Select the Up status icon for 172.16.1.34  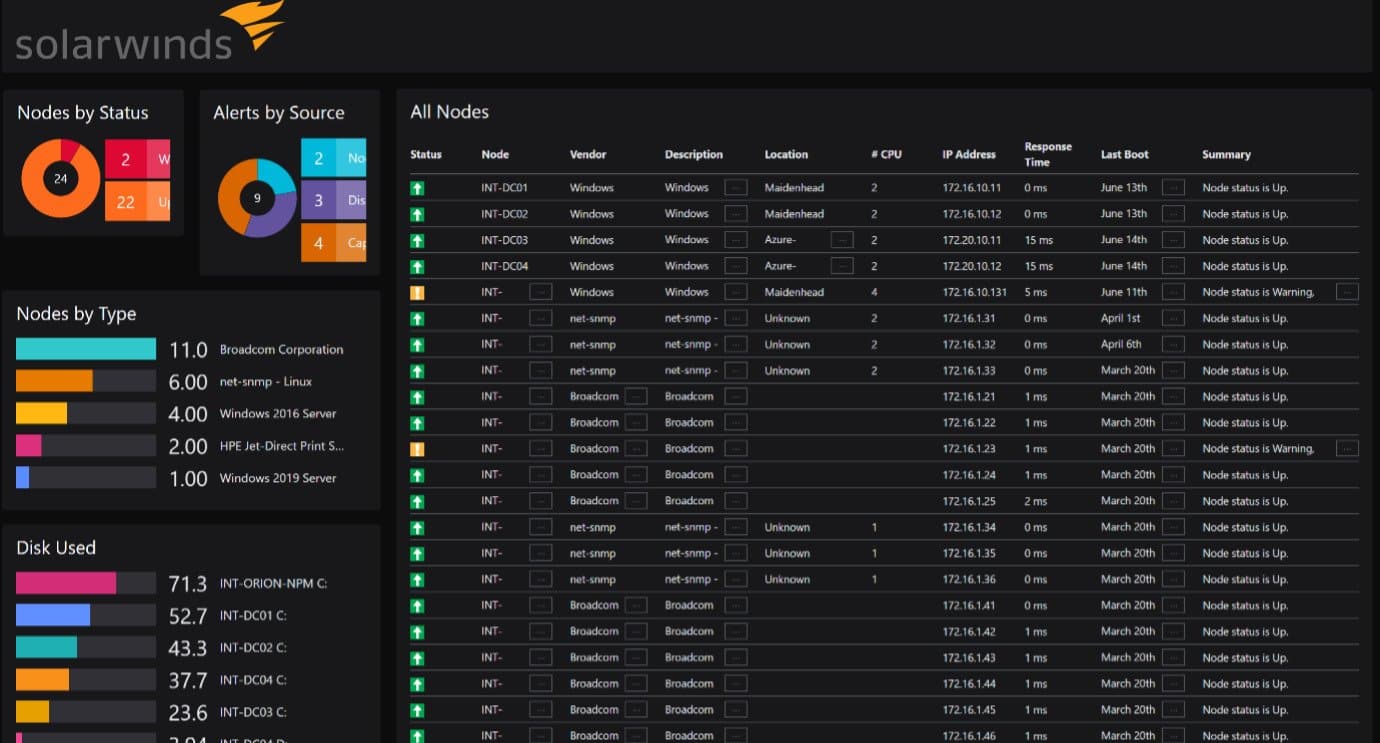[x=417, y=527]
